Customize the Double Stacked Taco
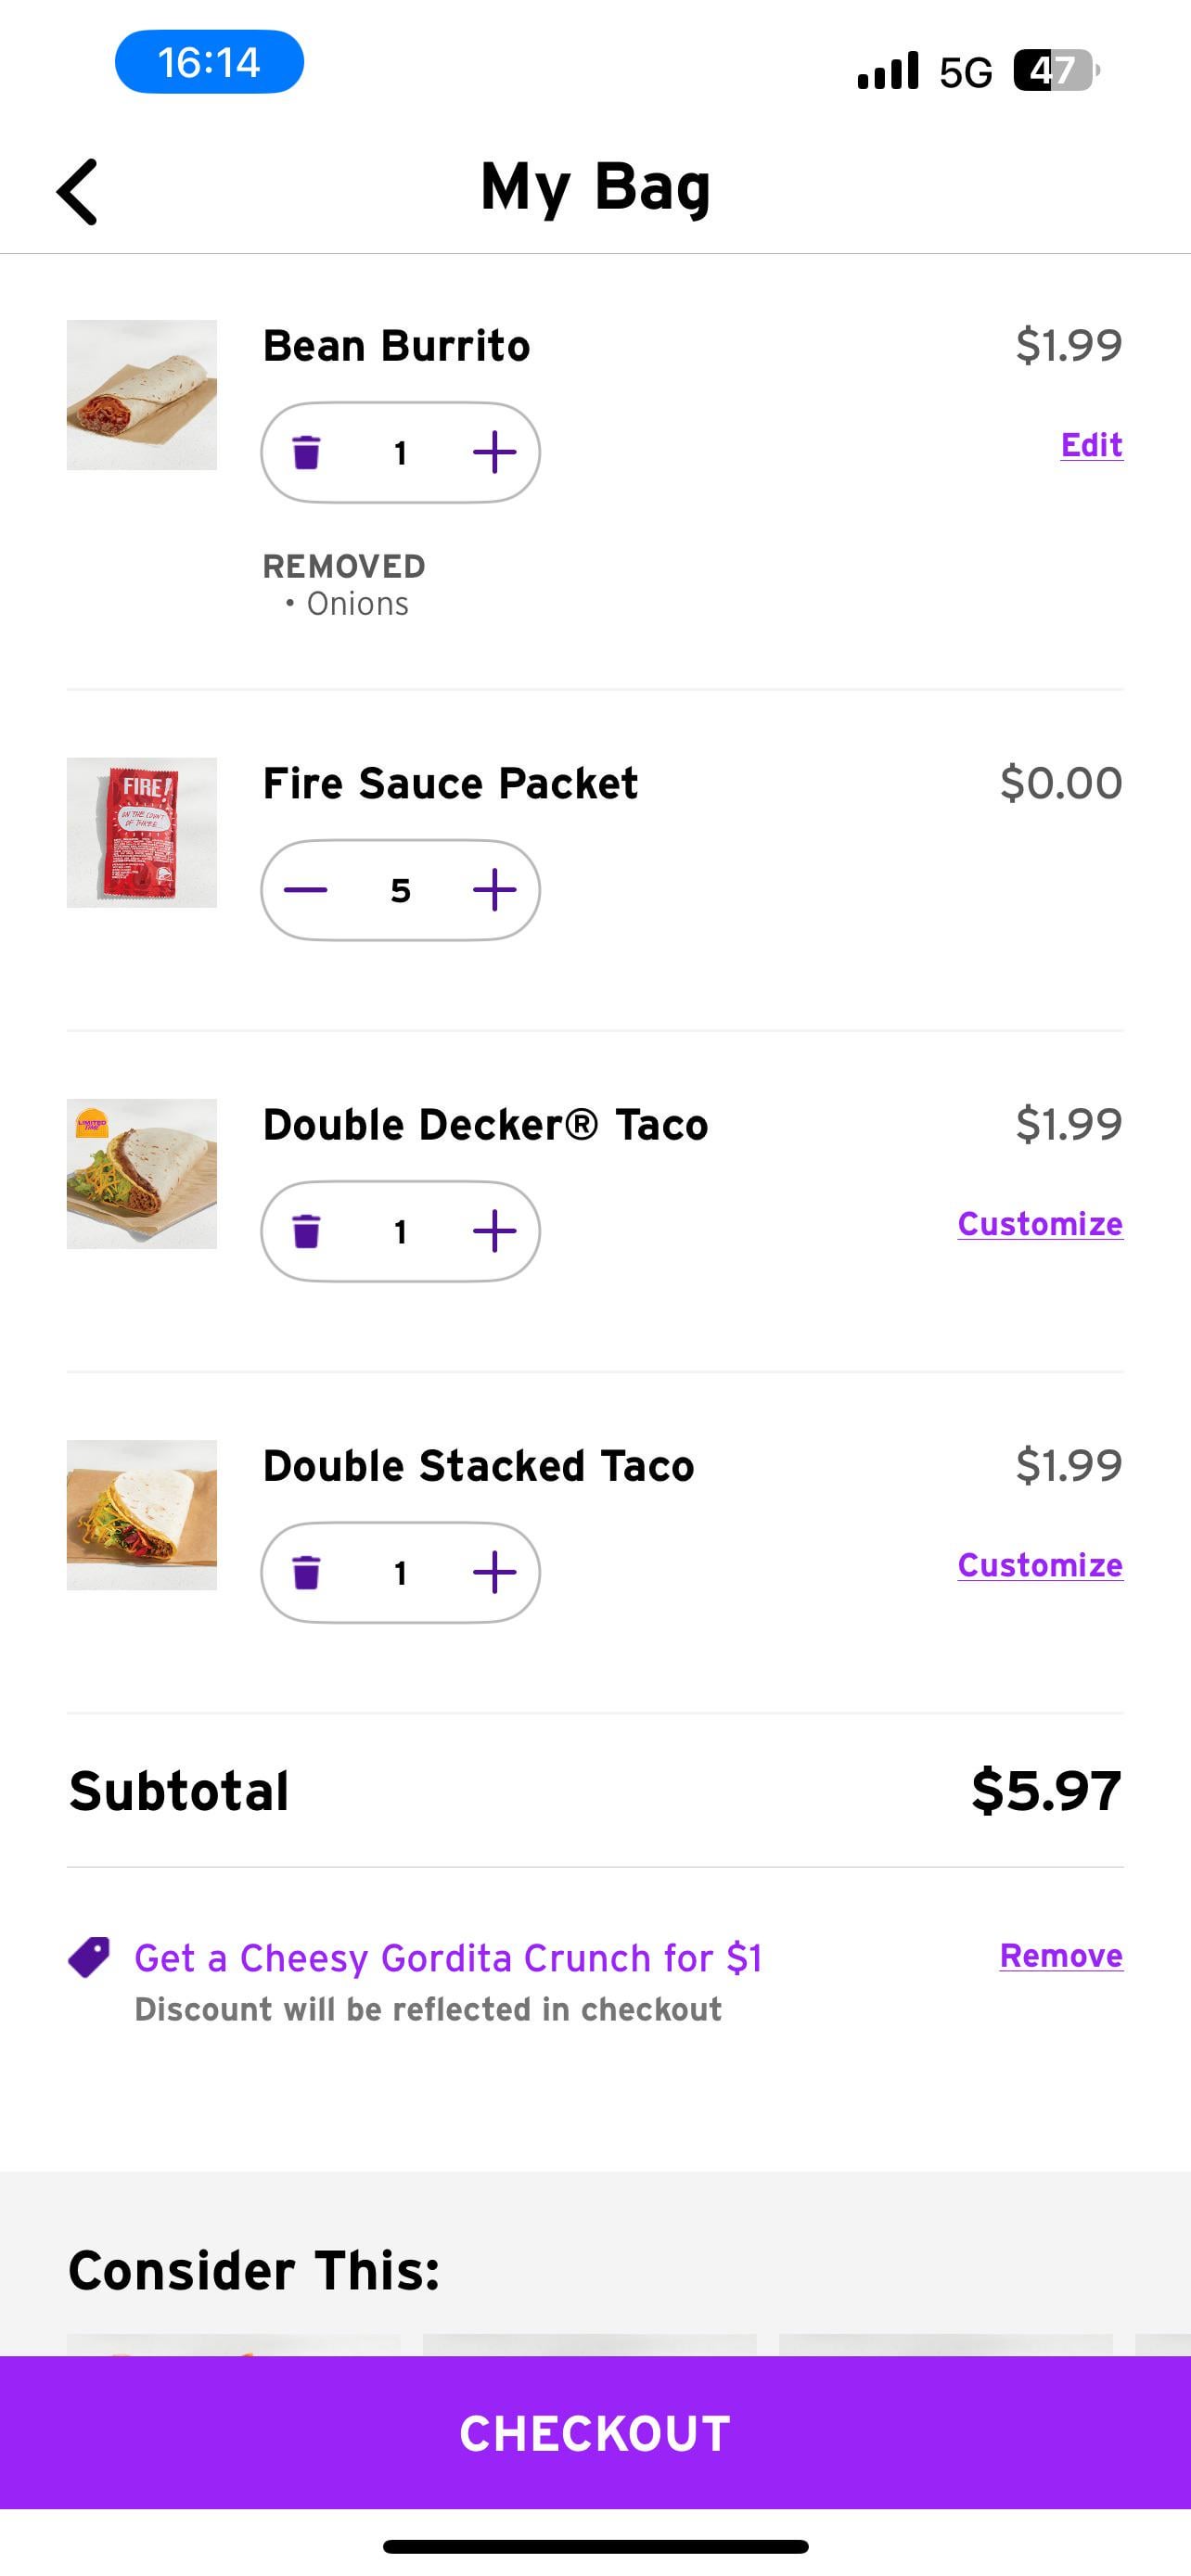The width and height of the screenshot is (1191, 2576). 1040,1565
